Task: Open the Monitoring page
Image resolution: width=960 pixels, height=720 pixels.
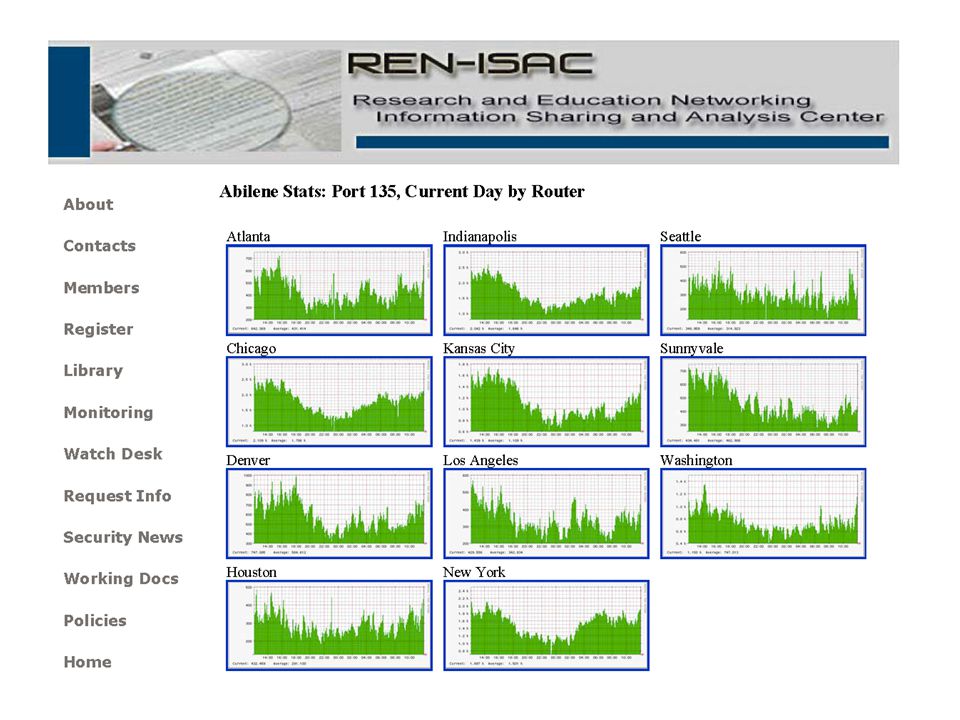Action: tap(108, 413)
